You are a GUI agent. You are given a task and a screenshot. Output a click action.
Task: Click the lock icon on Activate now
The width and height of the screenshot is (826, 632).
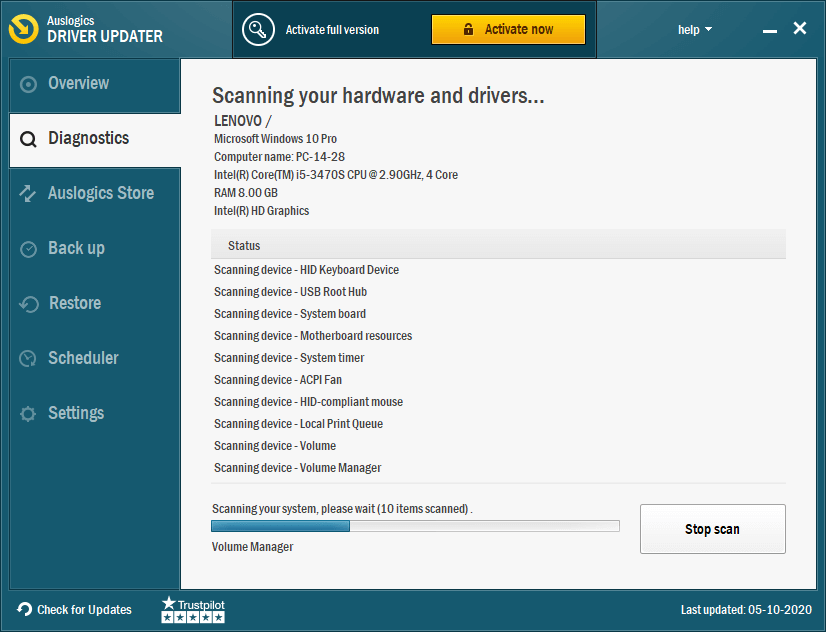(x=470, y=30)
